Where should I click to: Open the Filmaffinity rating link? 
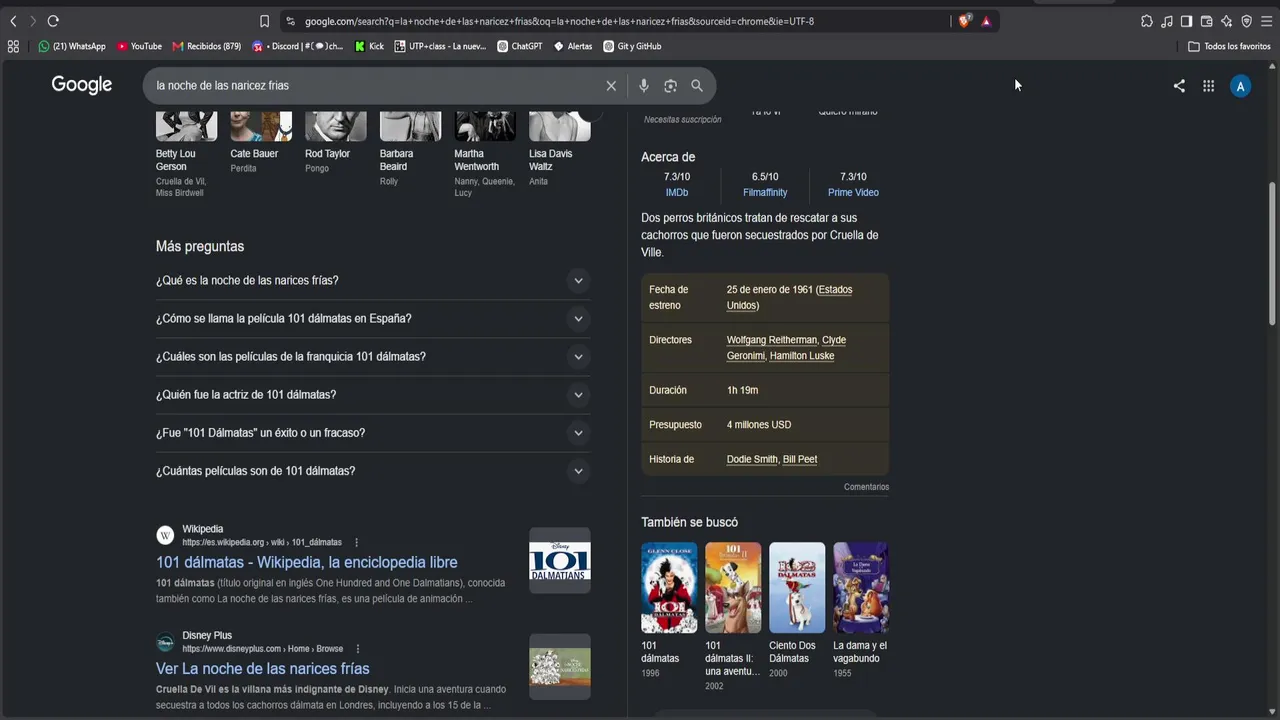click(x=765, y=193)
